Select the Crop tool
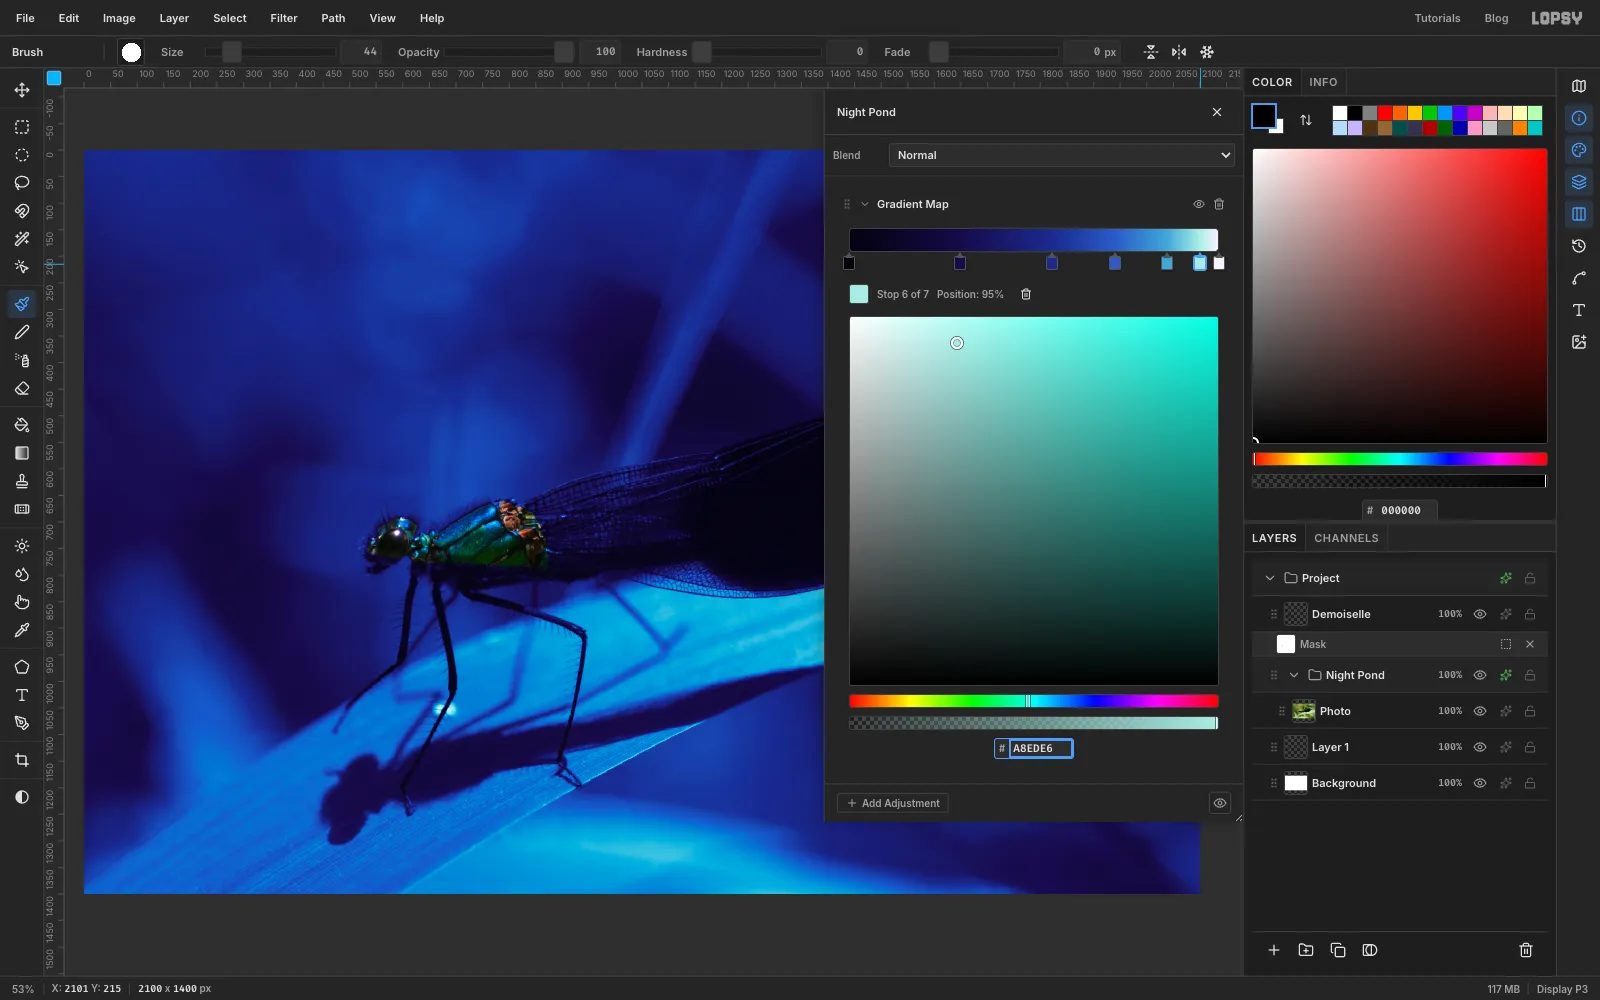This screenshot has height=1000, width=1600. pos(22,760)
